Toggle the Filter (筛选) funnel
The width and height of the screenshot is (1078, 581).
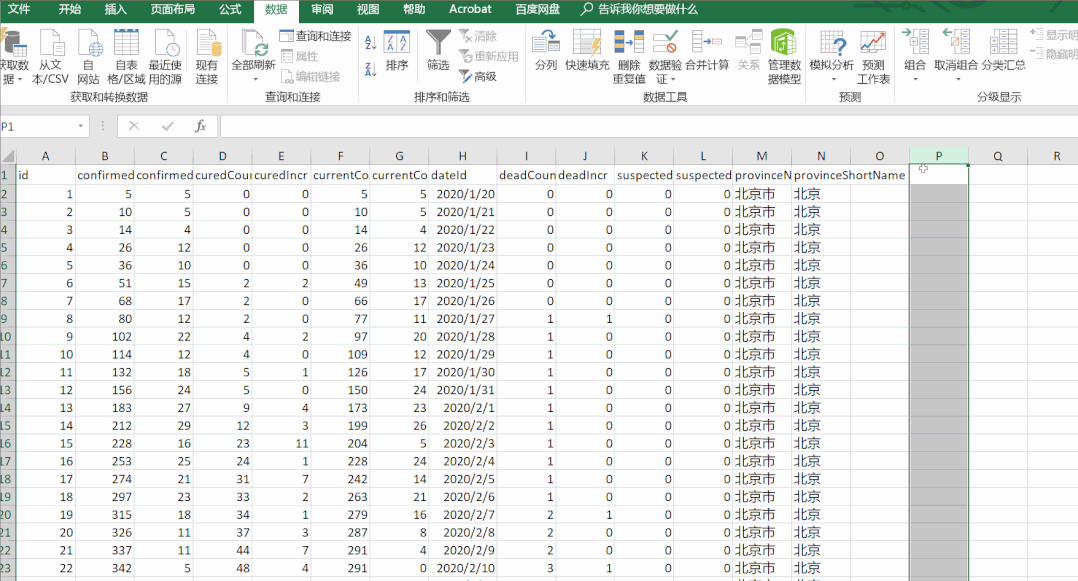coord(438,51)
